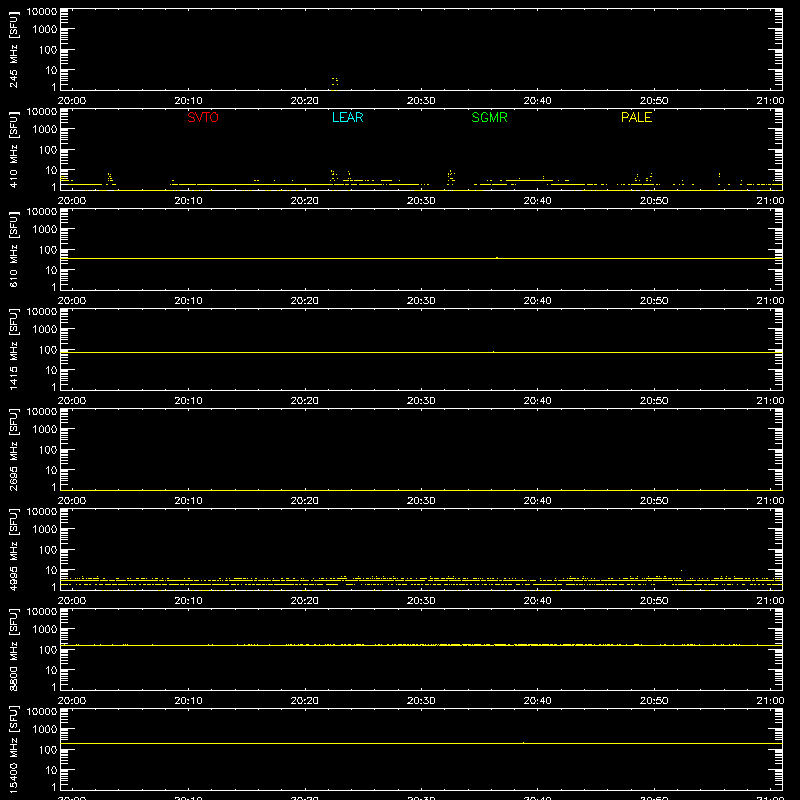Click 10000 tick label on 245 MHz panel
The width and height of the screenshot is (800, 800).
[x=42, y=12]
